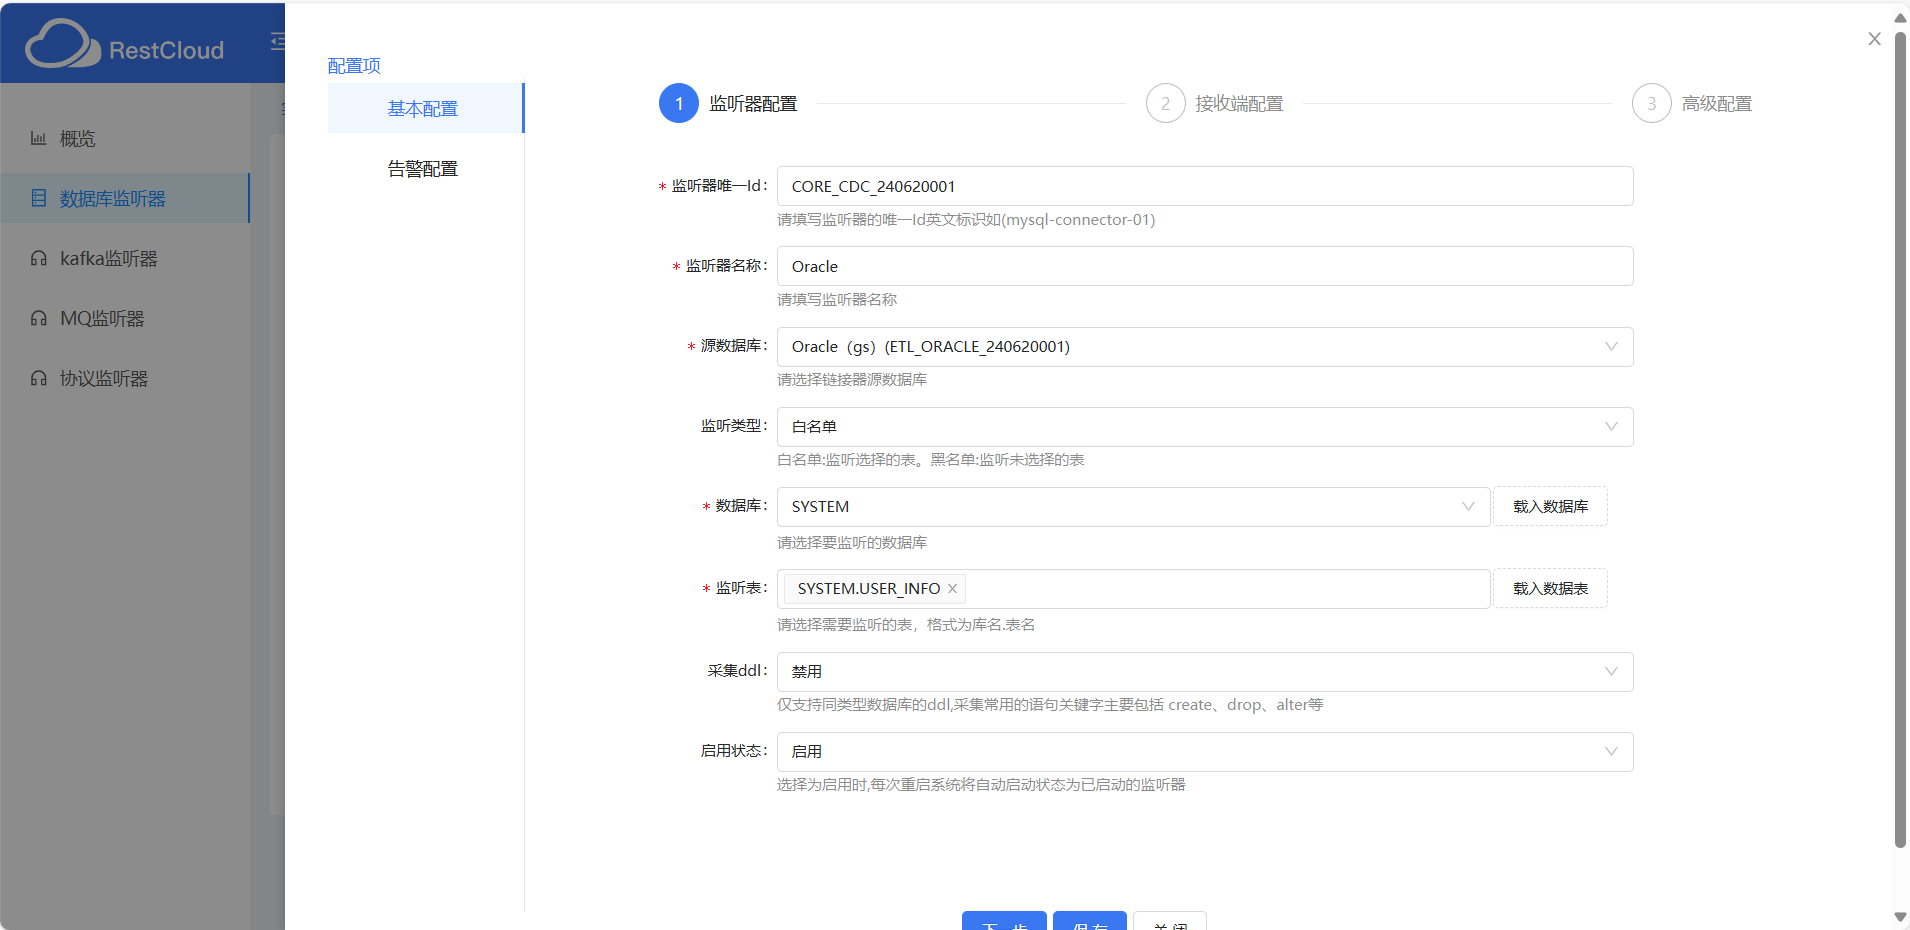Screen dimensions: 1910x930
Task: Click the MQ监听器 headphone icon
Action: click(38, 318)
